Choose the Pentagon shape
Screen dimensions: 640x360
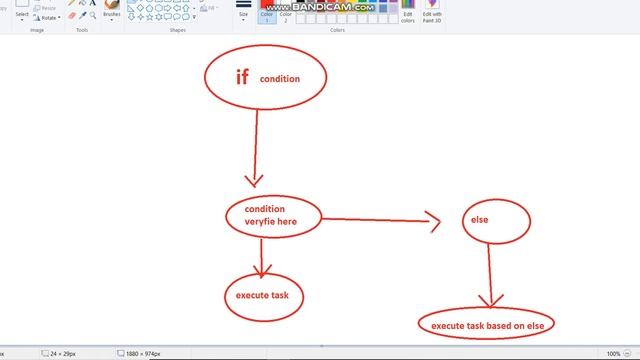149,8
